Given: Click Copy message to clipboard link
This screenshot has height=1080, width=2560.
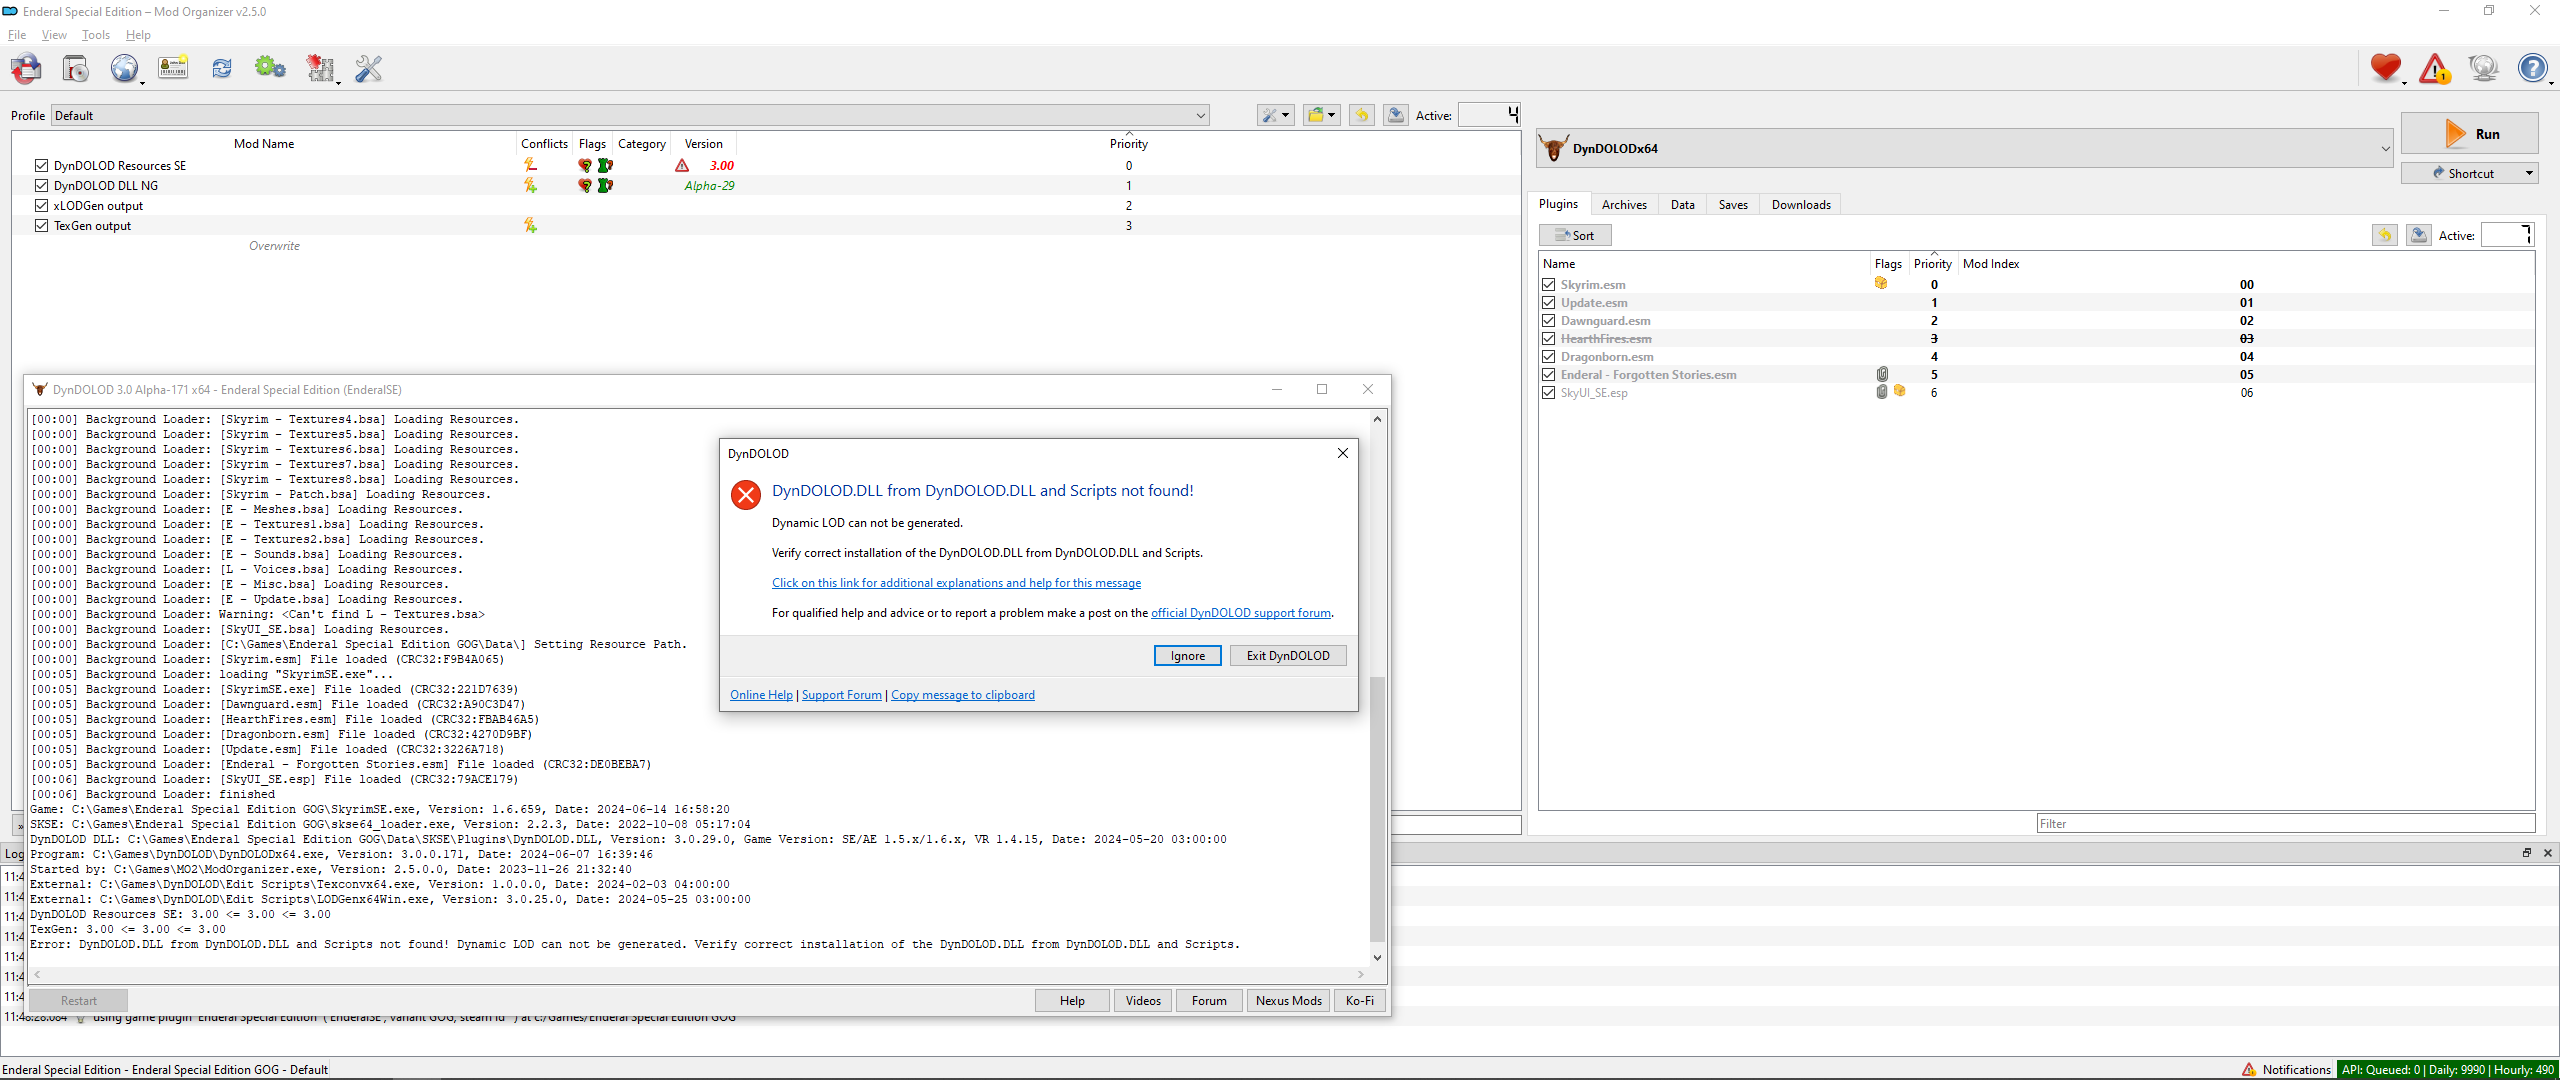Looking at the screenshot, I should [x=962, y=695].
